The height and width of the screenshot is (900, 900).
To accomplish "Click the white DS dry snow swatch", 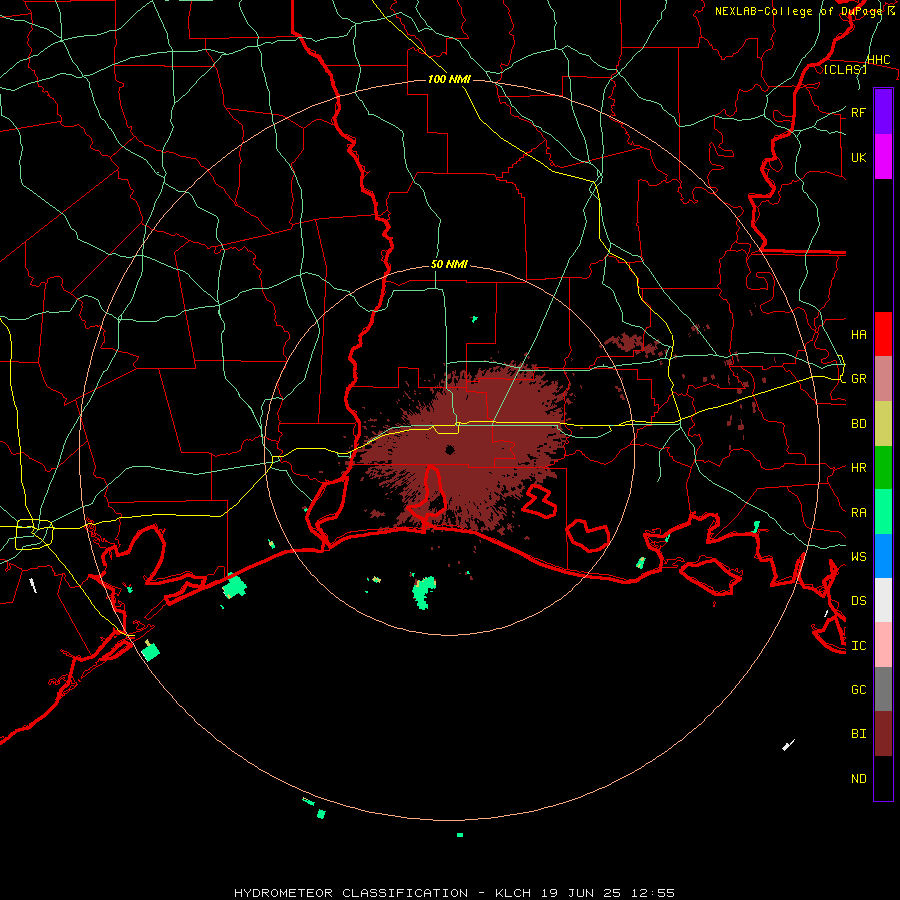I will [x=883, y=600].
